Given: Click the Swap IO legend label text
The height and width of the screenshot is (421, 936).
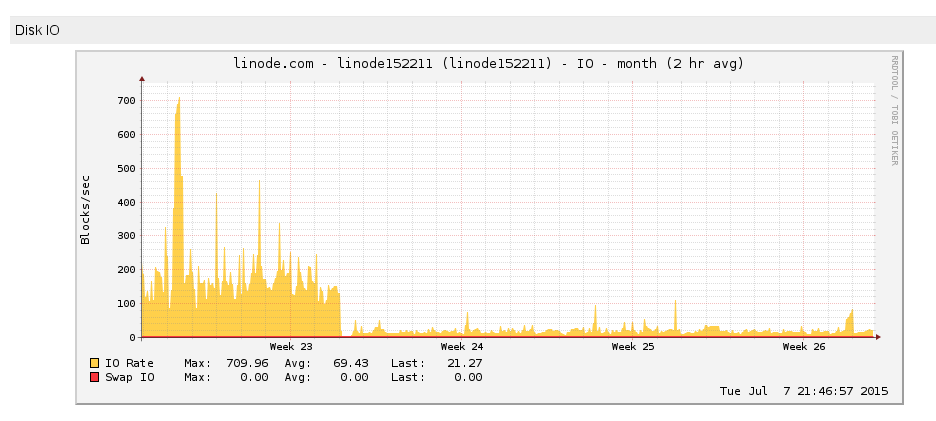Looking at the screenshot, I should 130,378.
